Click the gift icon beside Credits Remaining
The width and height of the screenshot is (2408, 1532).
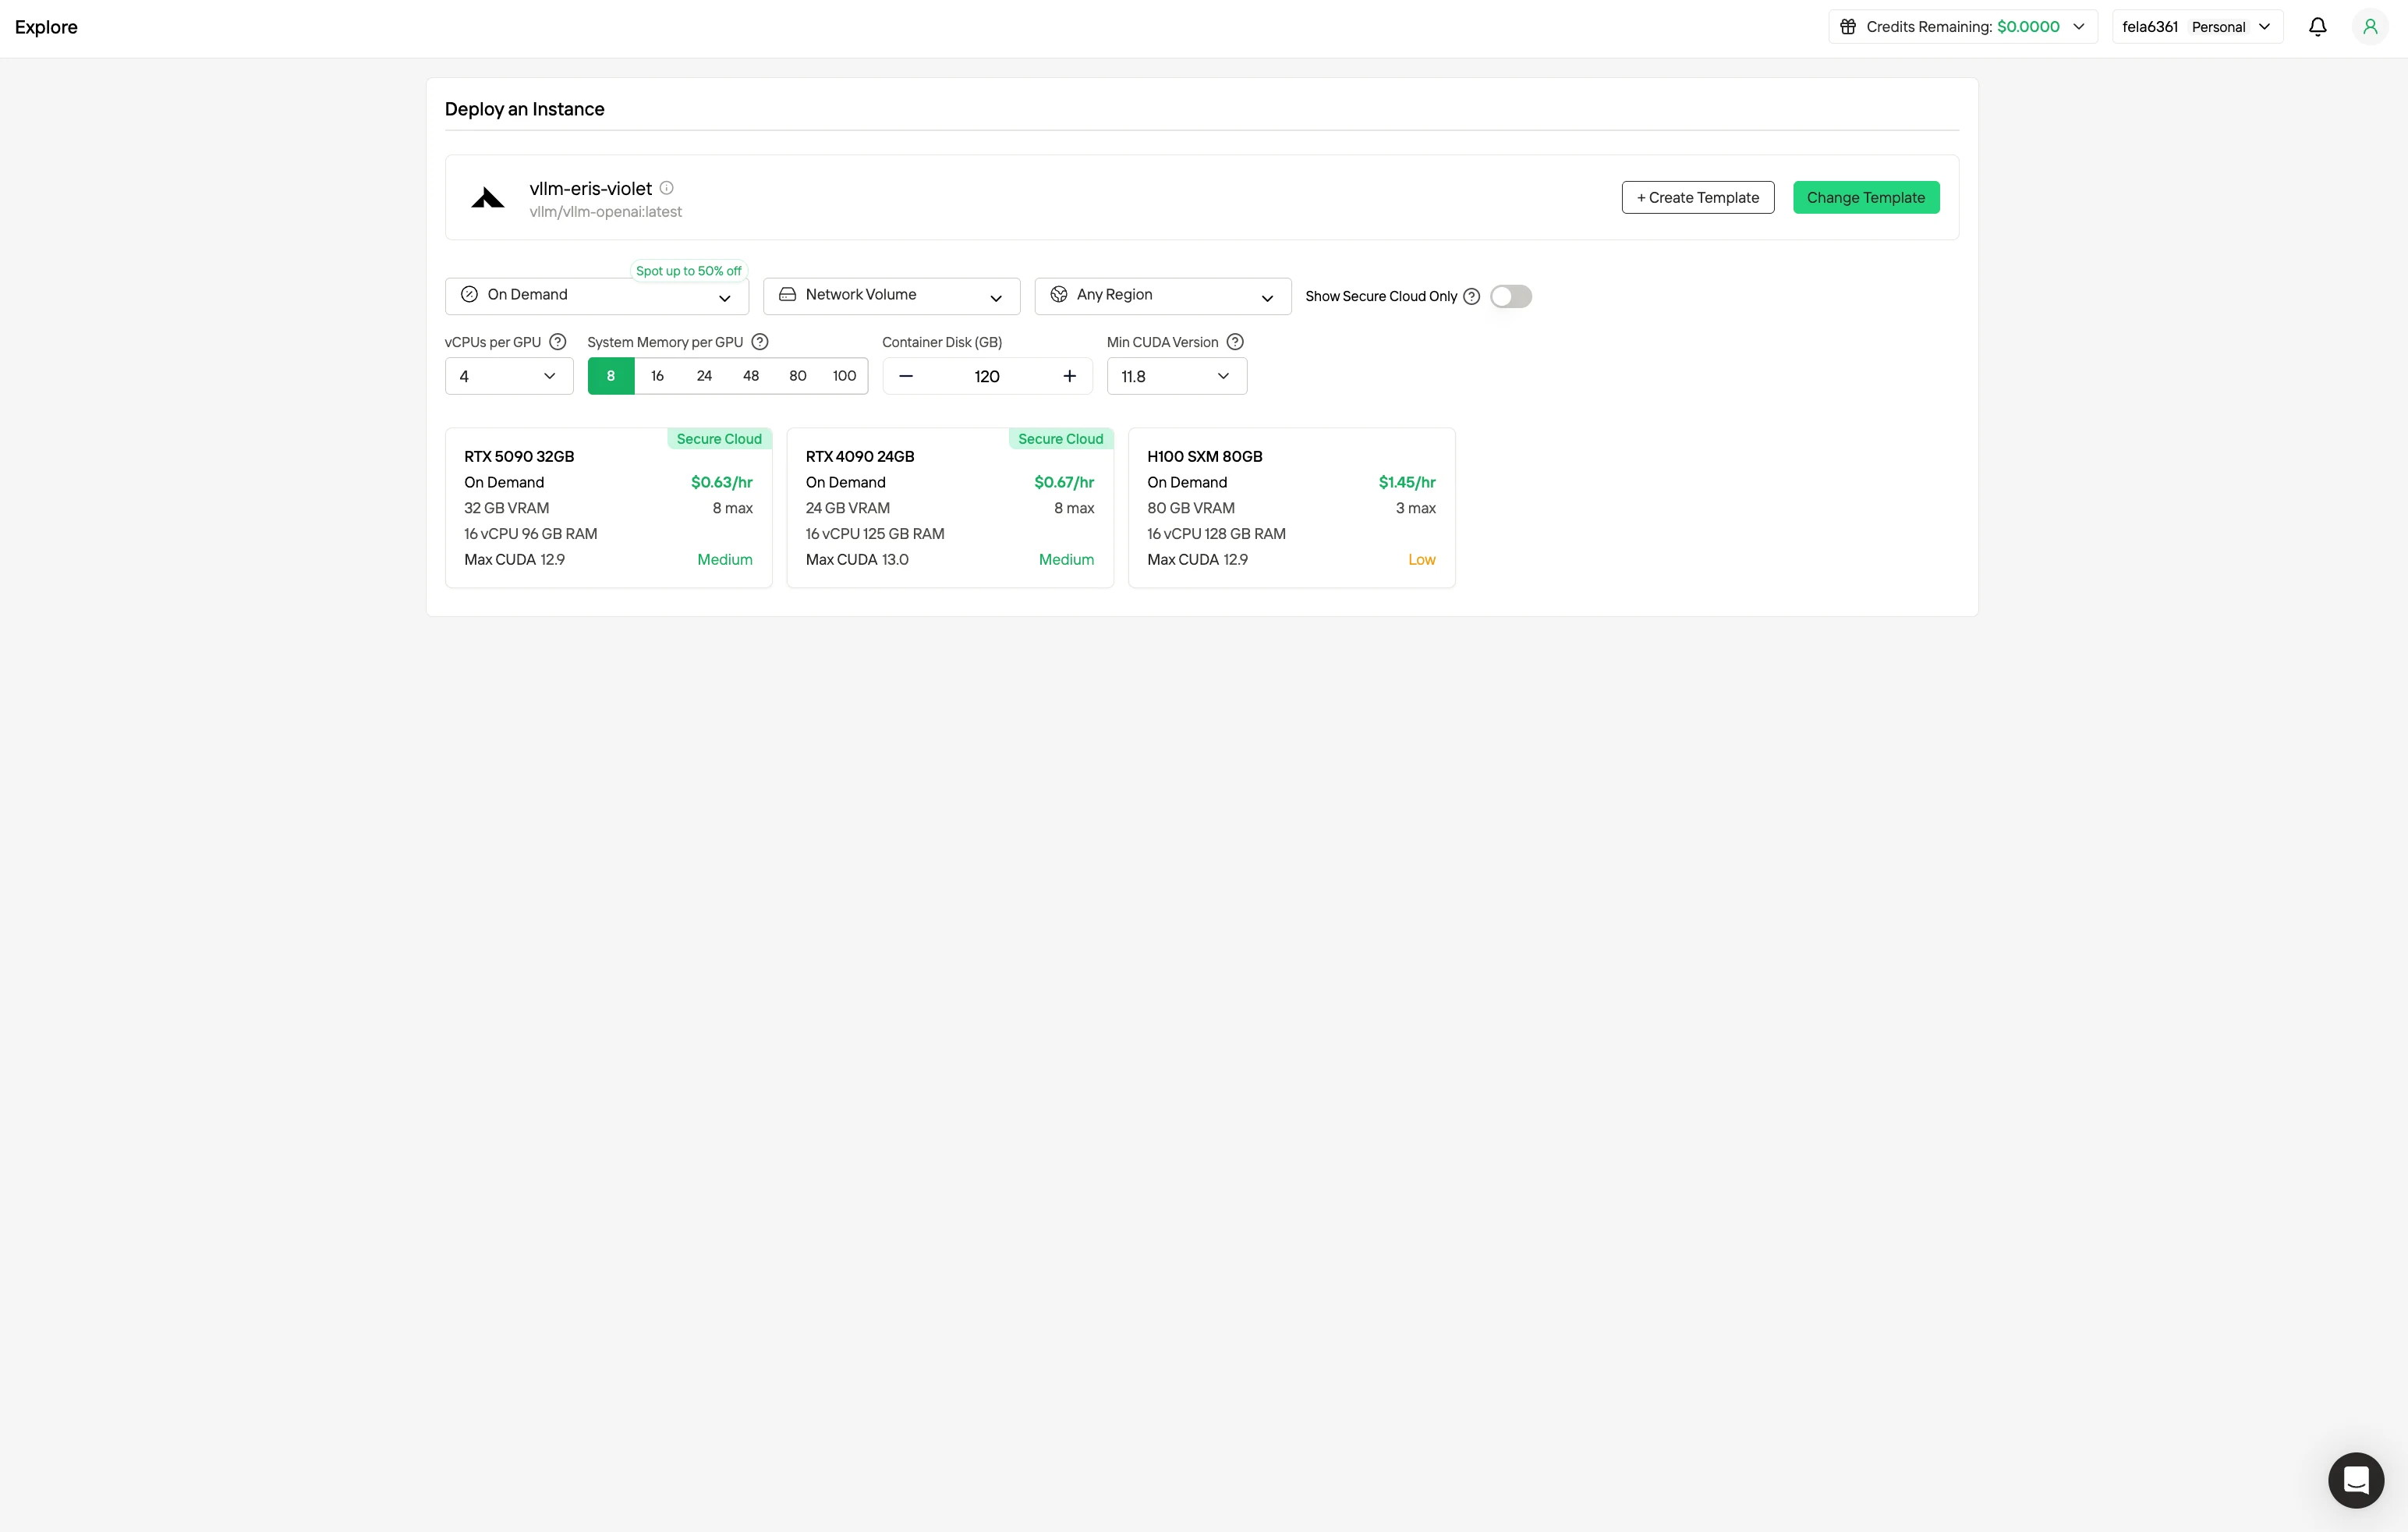[x=1848, y=27]
